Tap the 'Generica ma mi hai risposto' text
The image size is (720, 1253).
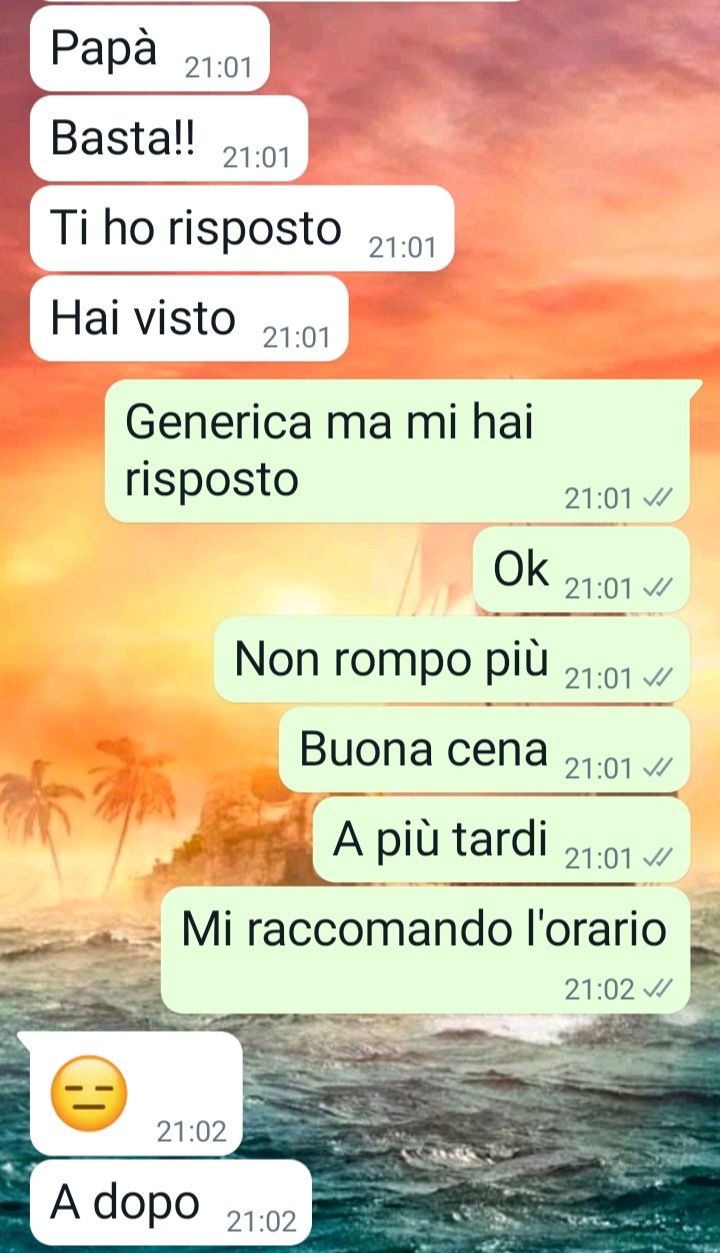(329, 451)
